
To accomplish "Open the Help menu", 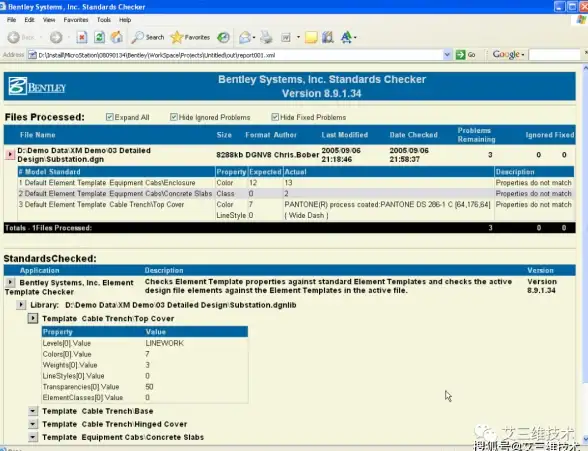I will pyautogui.click(x=125, y=20).
